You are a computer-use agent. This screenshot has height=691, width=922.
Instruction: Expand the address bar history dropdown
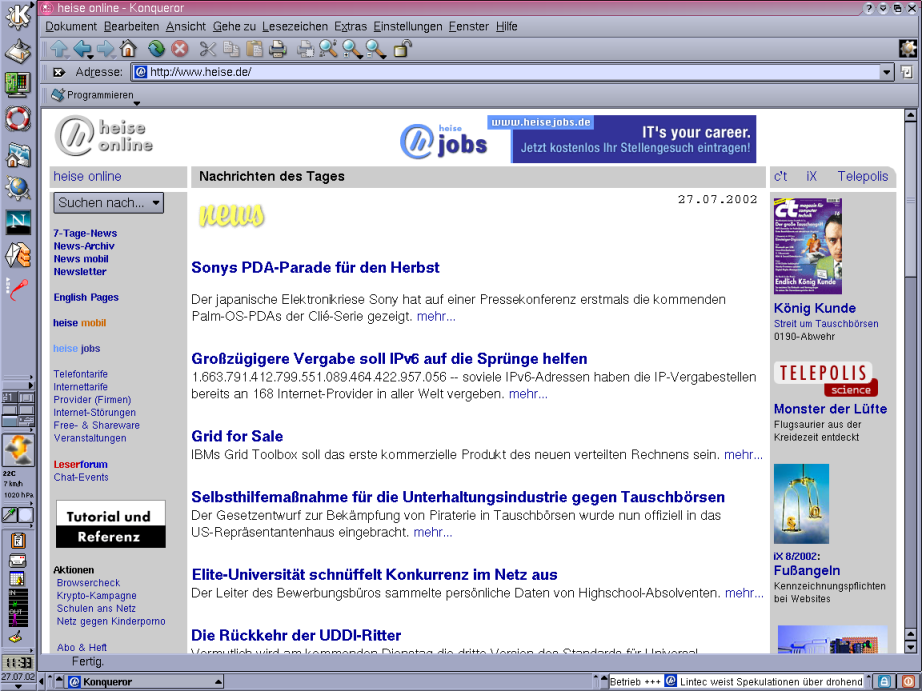[886, 72]
